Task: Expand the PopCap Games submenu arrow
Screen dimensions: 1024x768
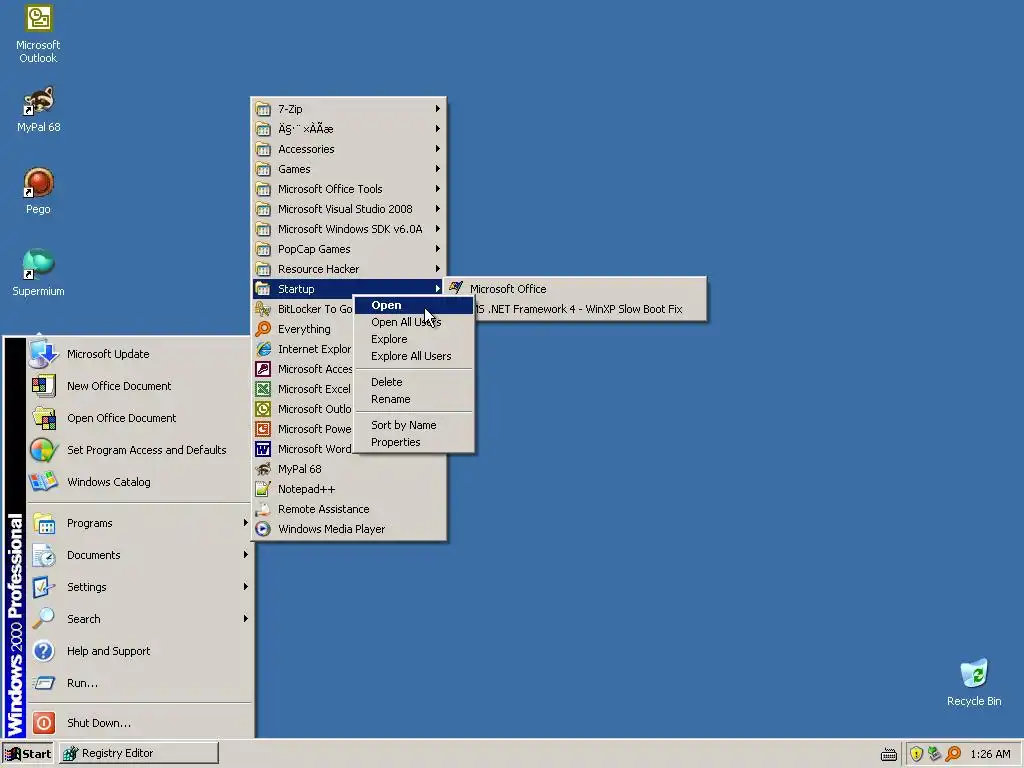Action: pos(438,249)
